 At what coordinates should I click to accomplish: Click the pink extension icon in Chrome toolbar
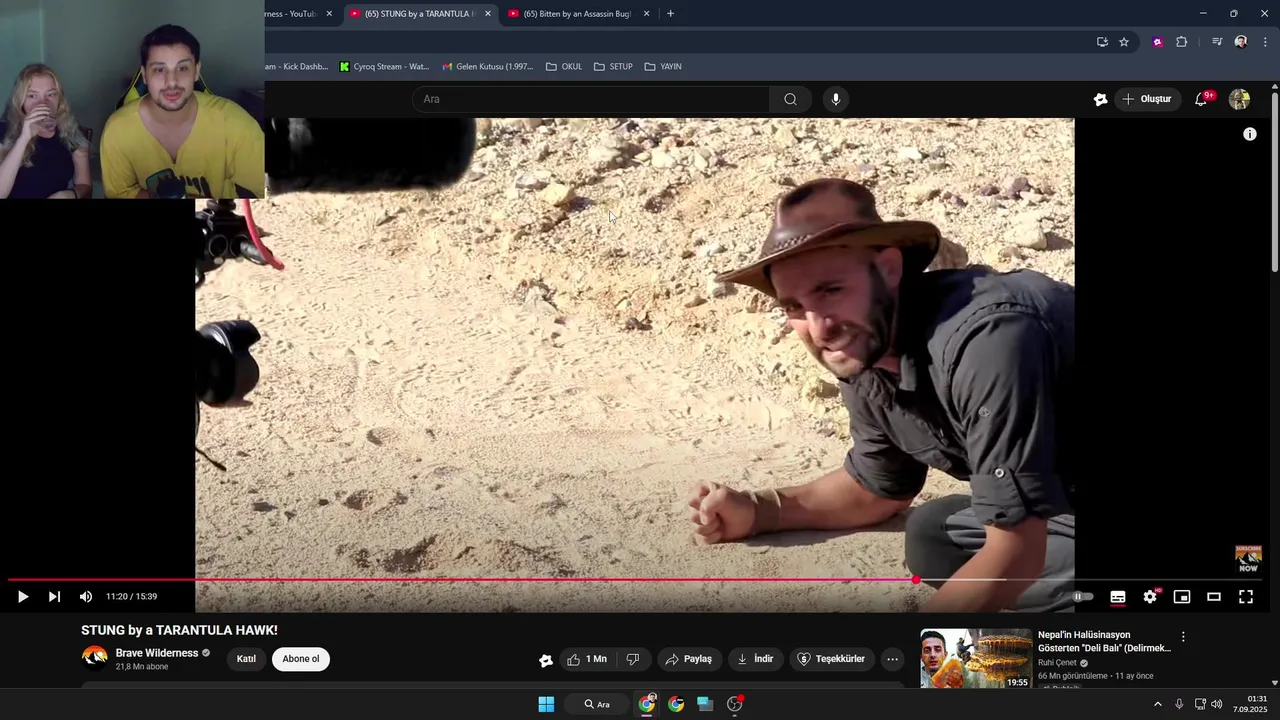(x=1157, y=42)
